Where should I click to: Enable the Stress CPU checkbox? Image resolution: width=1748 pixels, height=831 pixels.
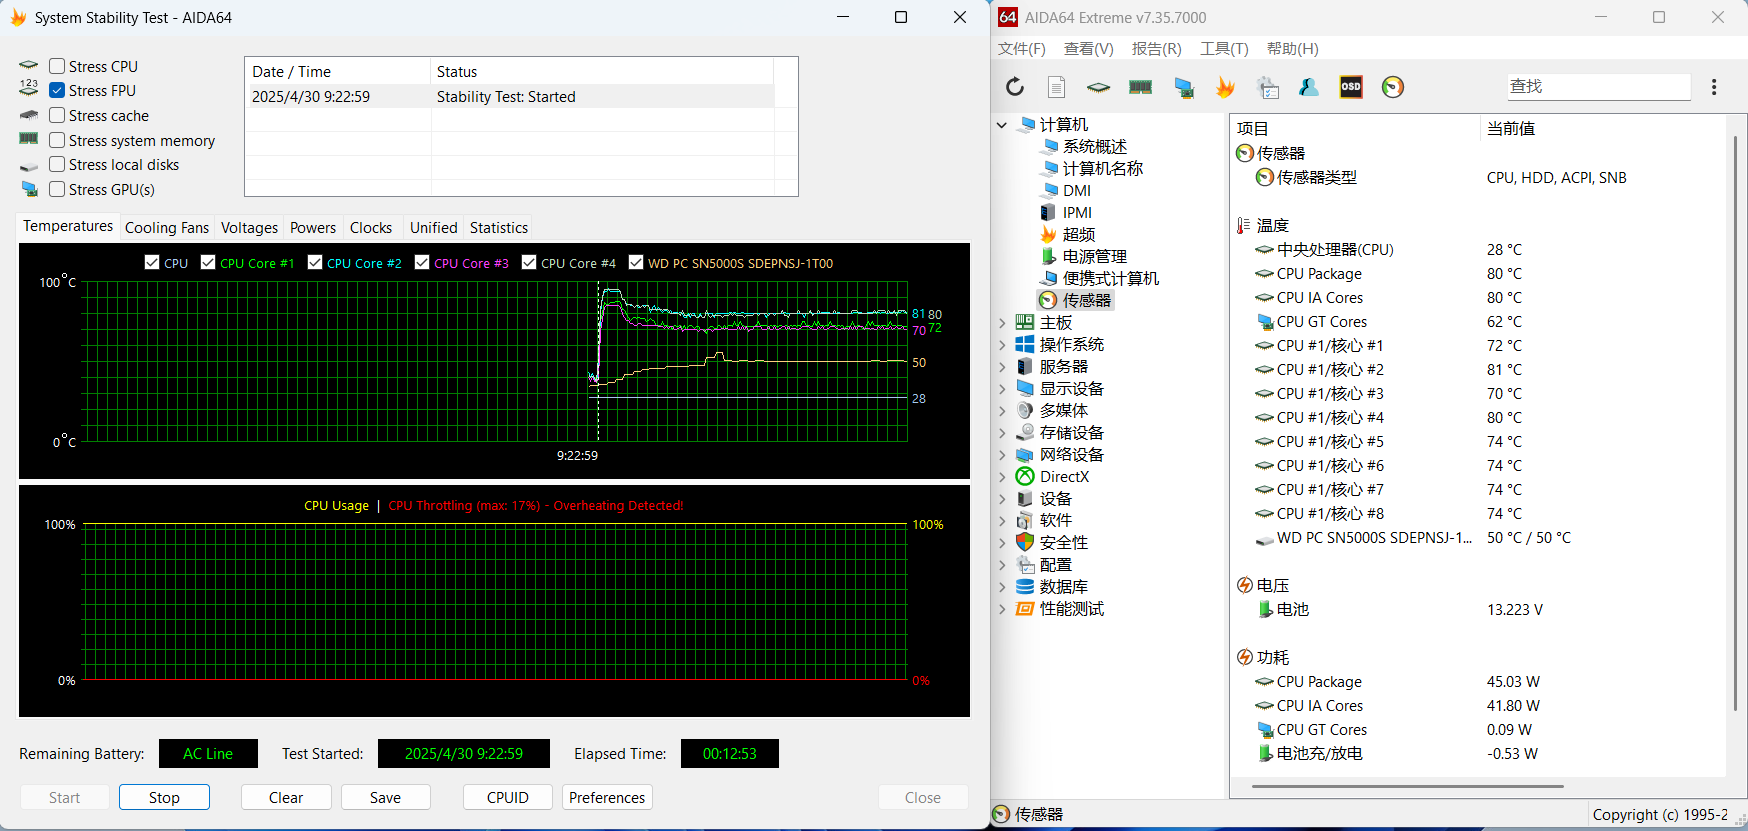tap(58, 66)
